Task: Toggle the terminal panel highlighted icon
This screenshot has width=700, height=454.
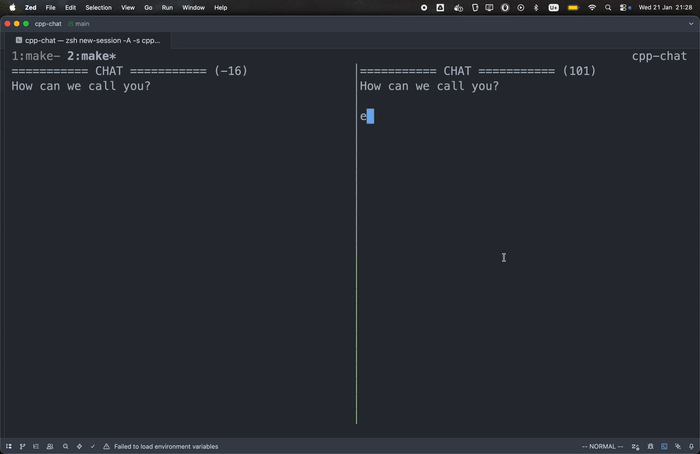Action: click(x=664, y=446)
